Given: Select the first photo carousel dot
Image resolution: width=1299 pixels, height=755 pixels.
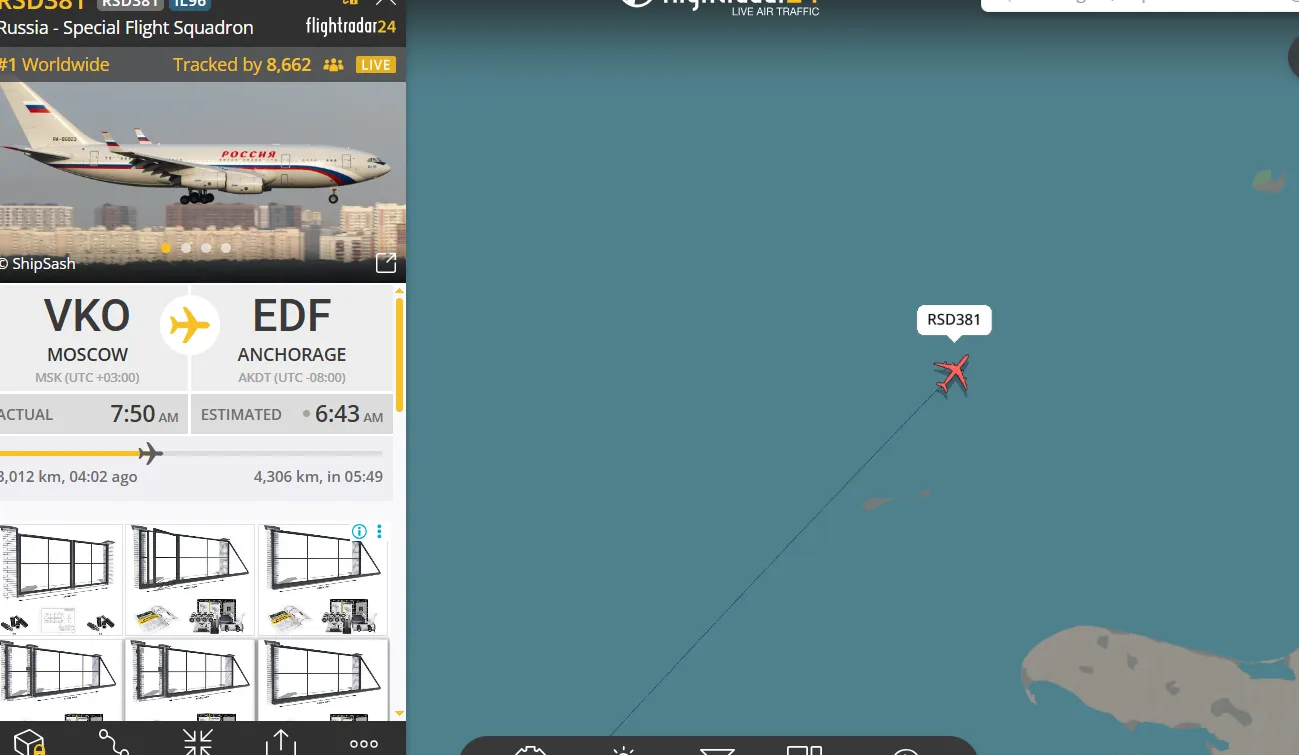Looking at the screenshot, I should pyautogui.click(x=166, y=248).
